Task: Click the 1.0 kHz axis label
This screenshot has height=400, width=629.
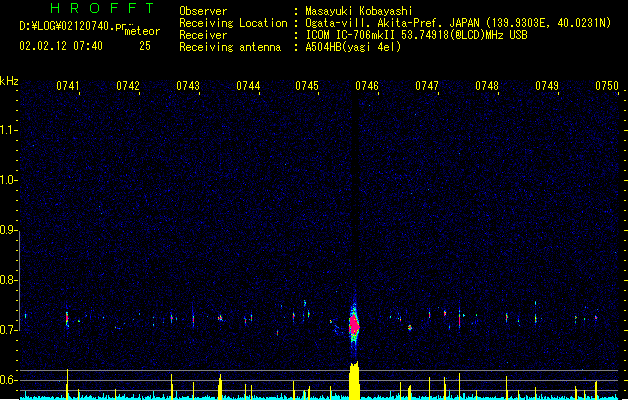Action: click(8, 180)
